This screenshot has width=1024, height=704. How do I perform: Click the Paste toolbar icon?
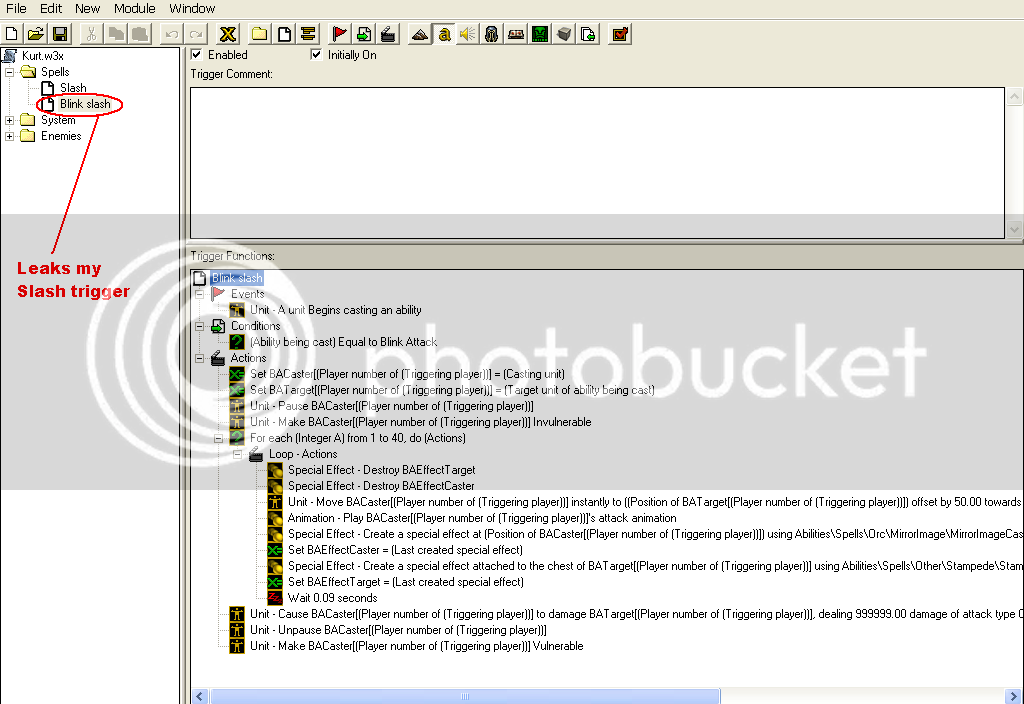[x=140, y=34]
